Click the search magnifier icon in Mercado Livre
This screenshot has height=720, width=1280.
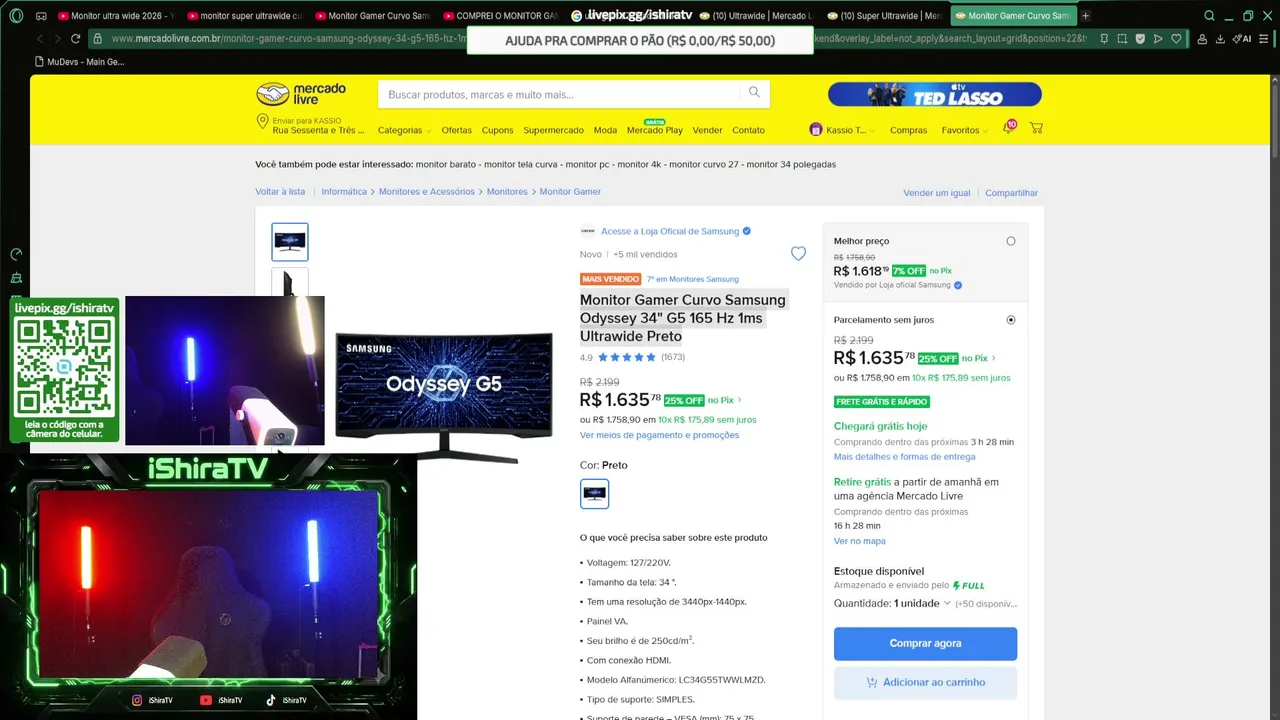[755, 93]
